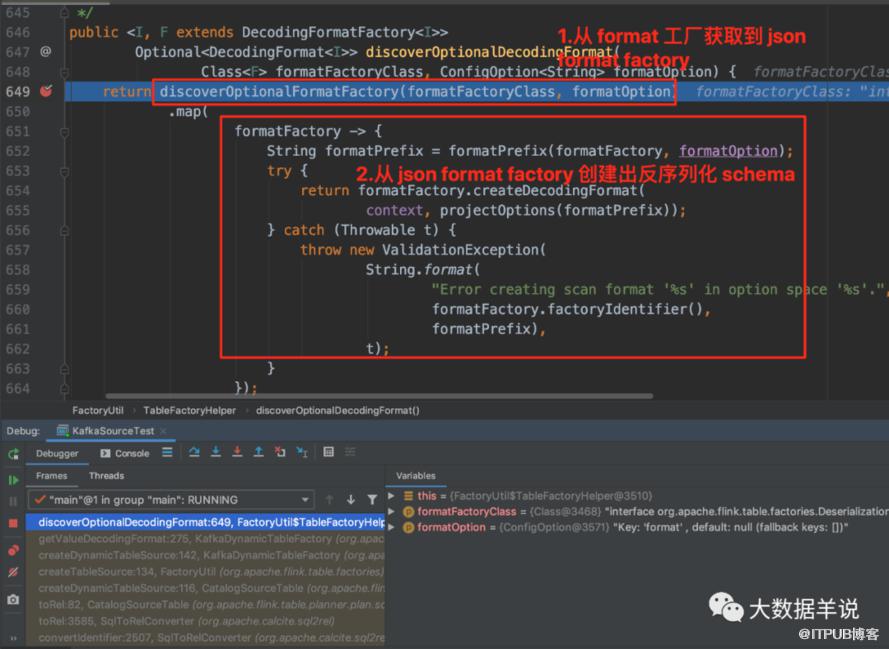Step out of the current method
Viewport: 889px width, 649px height.
(x=259, y=452)
